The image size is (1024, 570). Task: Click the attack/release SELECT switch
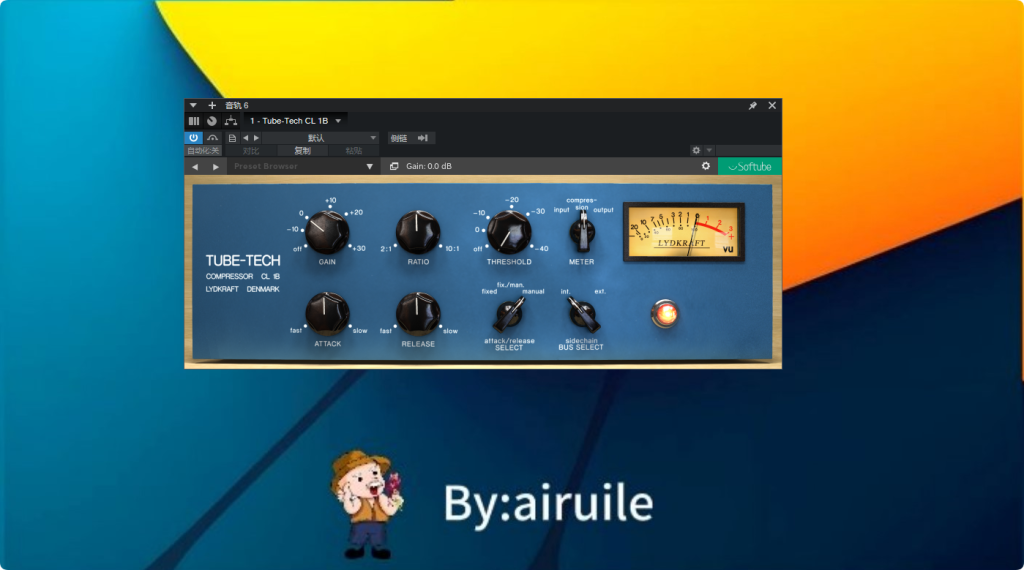pyautogui.click(x=509, y=315)
